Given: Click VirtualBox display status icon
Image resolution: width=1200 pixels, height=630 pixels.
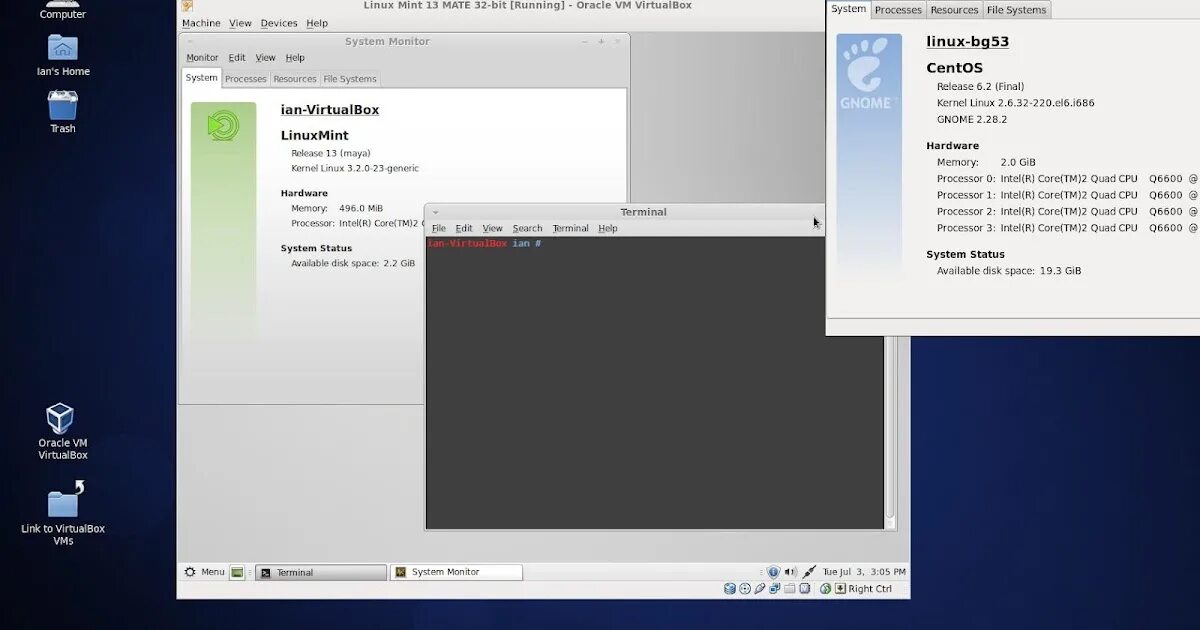Looking at the screenshot, I should pyautogui.click(x=805, y=589).
